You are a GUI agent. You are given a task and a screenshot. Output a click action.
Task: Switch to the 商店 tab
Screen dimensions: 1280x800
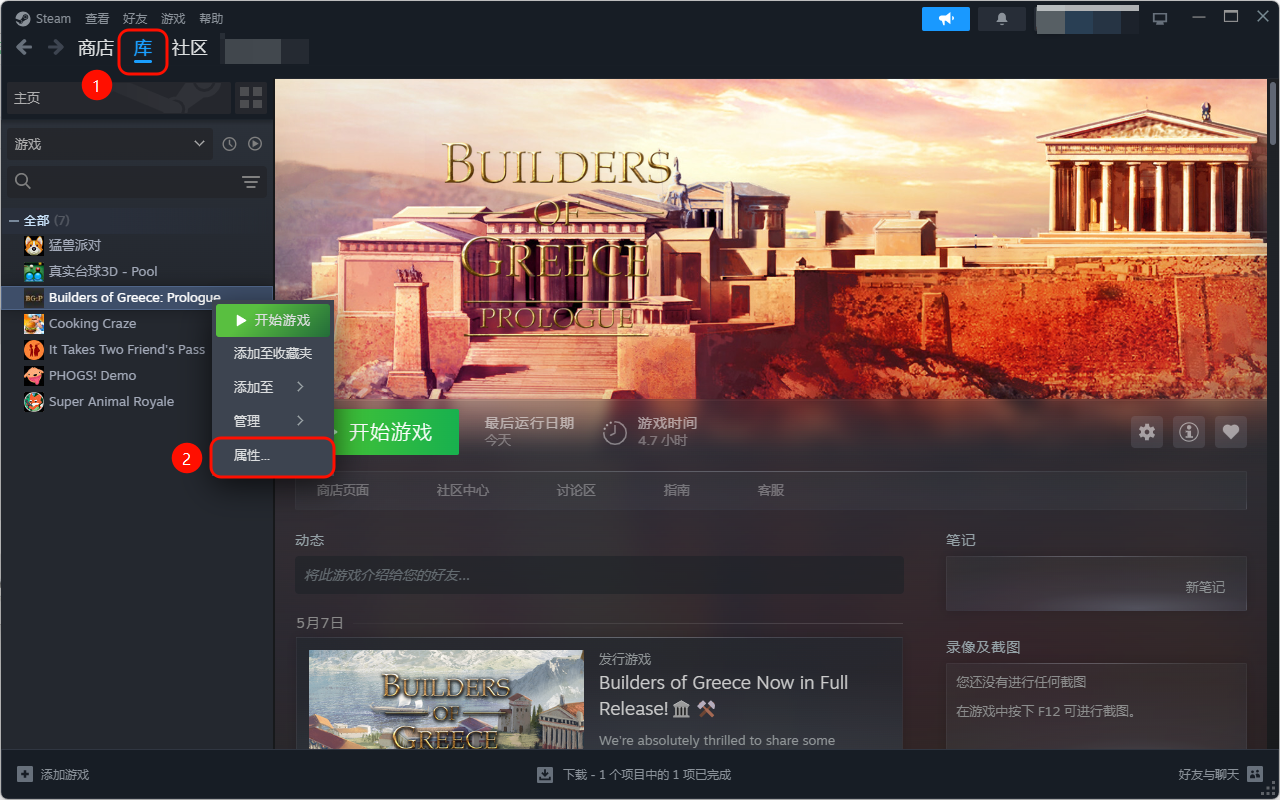96,48
